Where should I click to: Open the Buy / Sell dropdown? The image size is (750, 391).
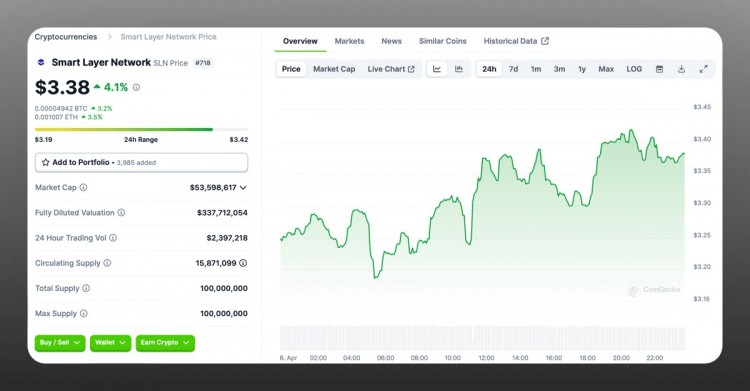pos(60,343)
